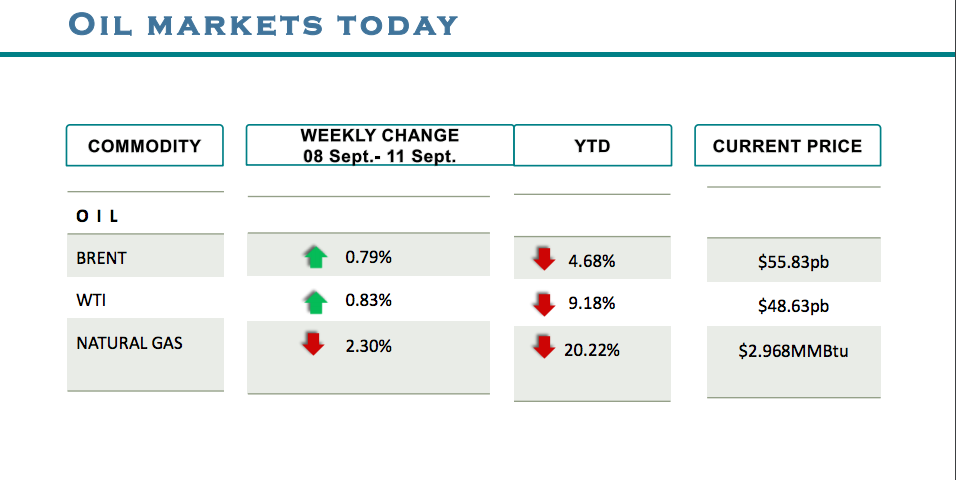Click the OIL section heading

pyautogui.click(x=98, y=216)
